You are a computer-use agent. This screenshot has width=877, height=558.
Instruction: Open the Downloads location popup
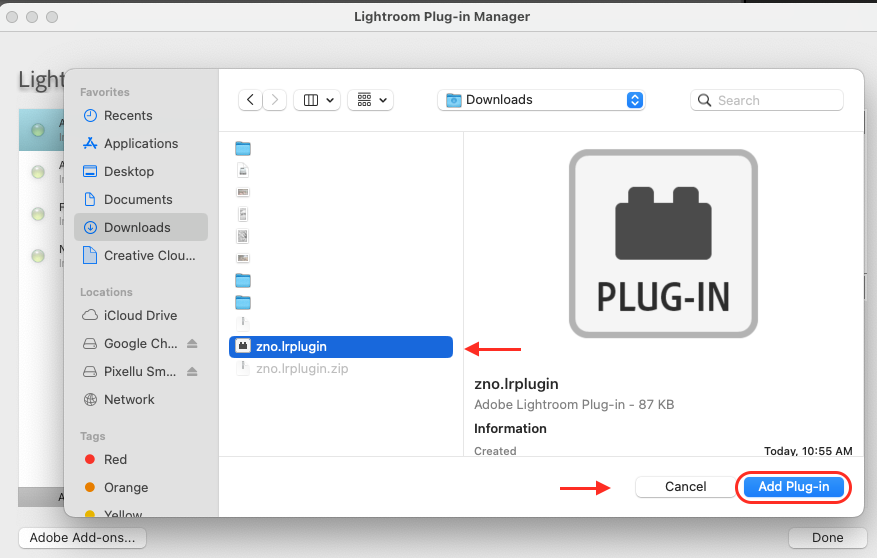pyautogui.click(x=541, y=100)
